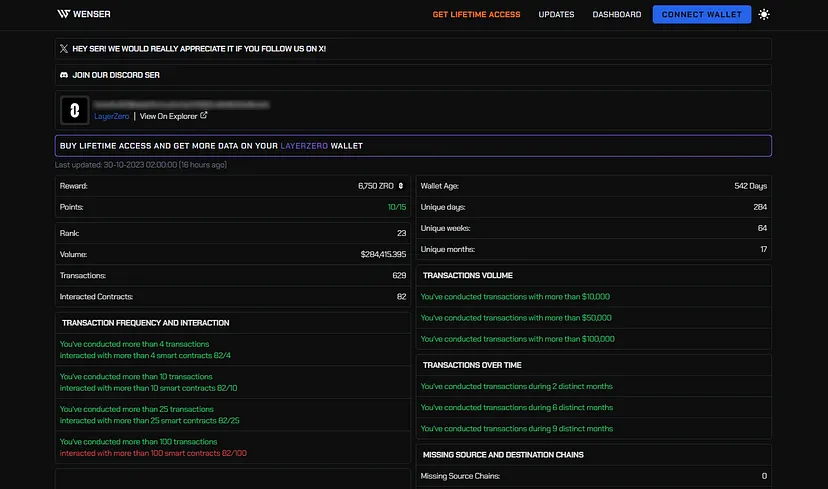Click the Points 10/15 value
The height and width of the screenshot is (489, 828).
[x=397, y=206]
